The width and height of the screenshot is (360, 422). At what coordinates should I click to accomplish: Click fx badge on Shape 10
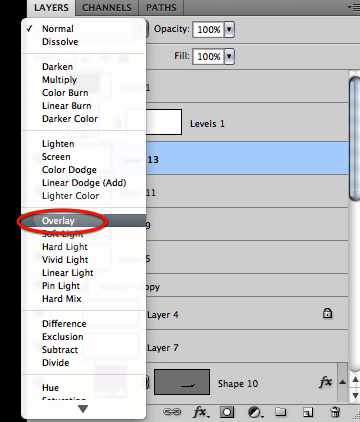pos(325,382)
